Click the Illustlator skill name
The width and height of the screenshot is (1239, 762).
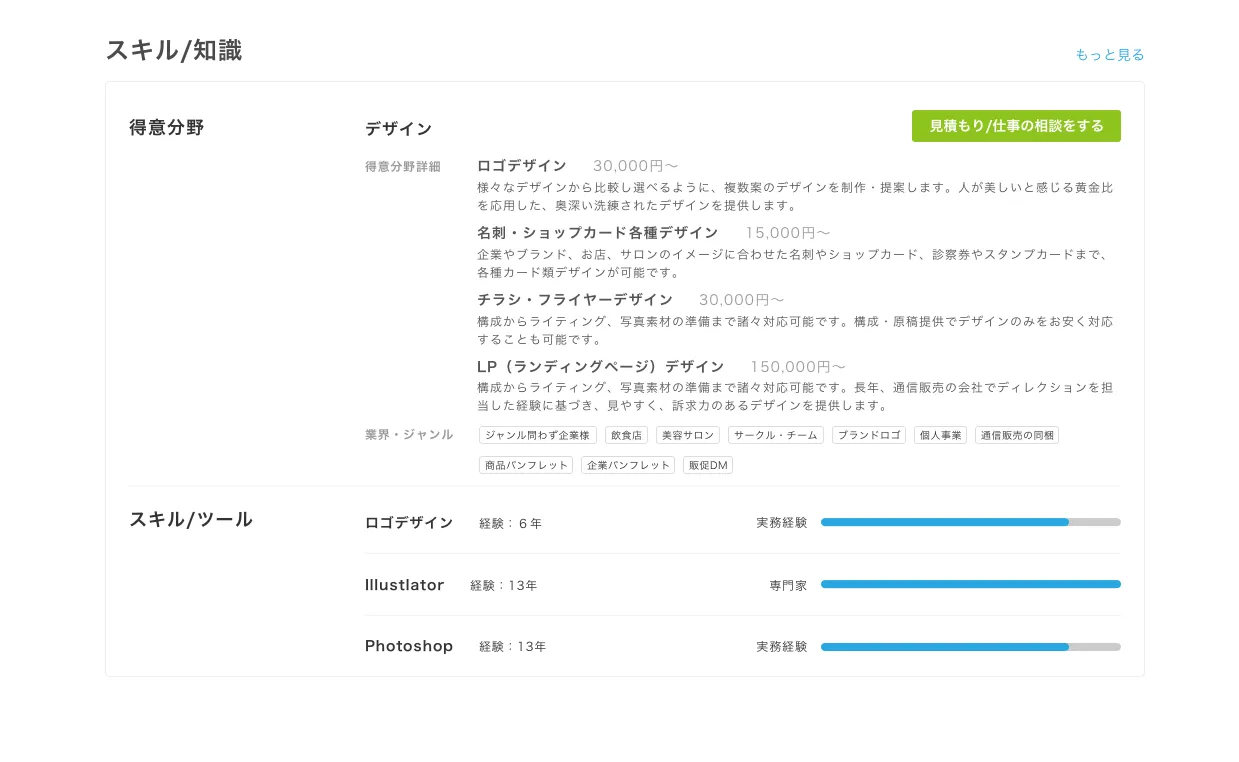pyautogui.click(x=404, y=585)
